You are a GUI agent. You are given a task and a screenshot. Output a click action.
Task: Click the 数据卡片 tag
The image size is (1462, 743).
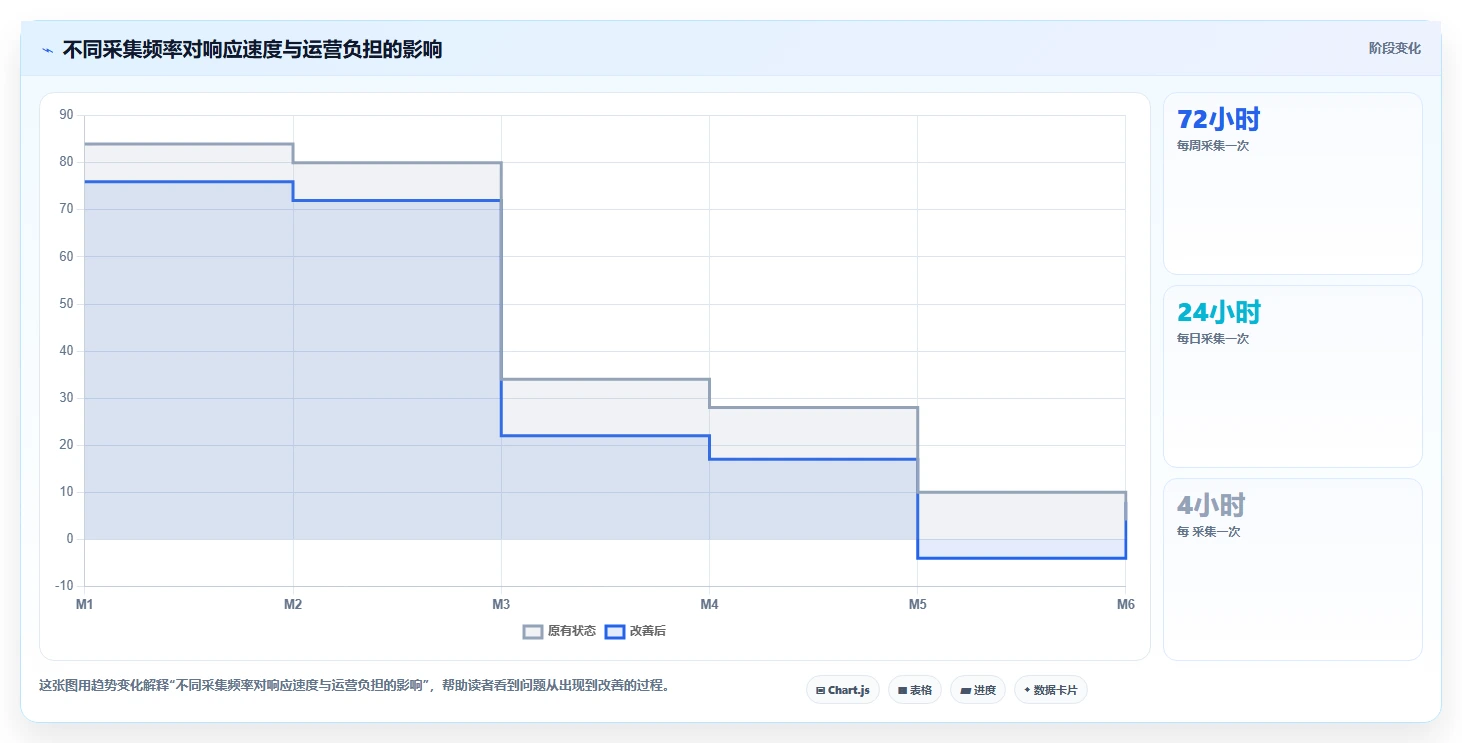pos(1051,690)
